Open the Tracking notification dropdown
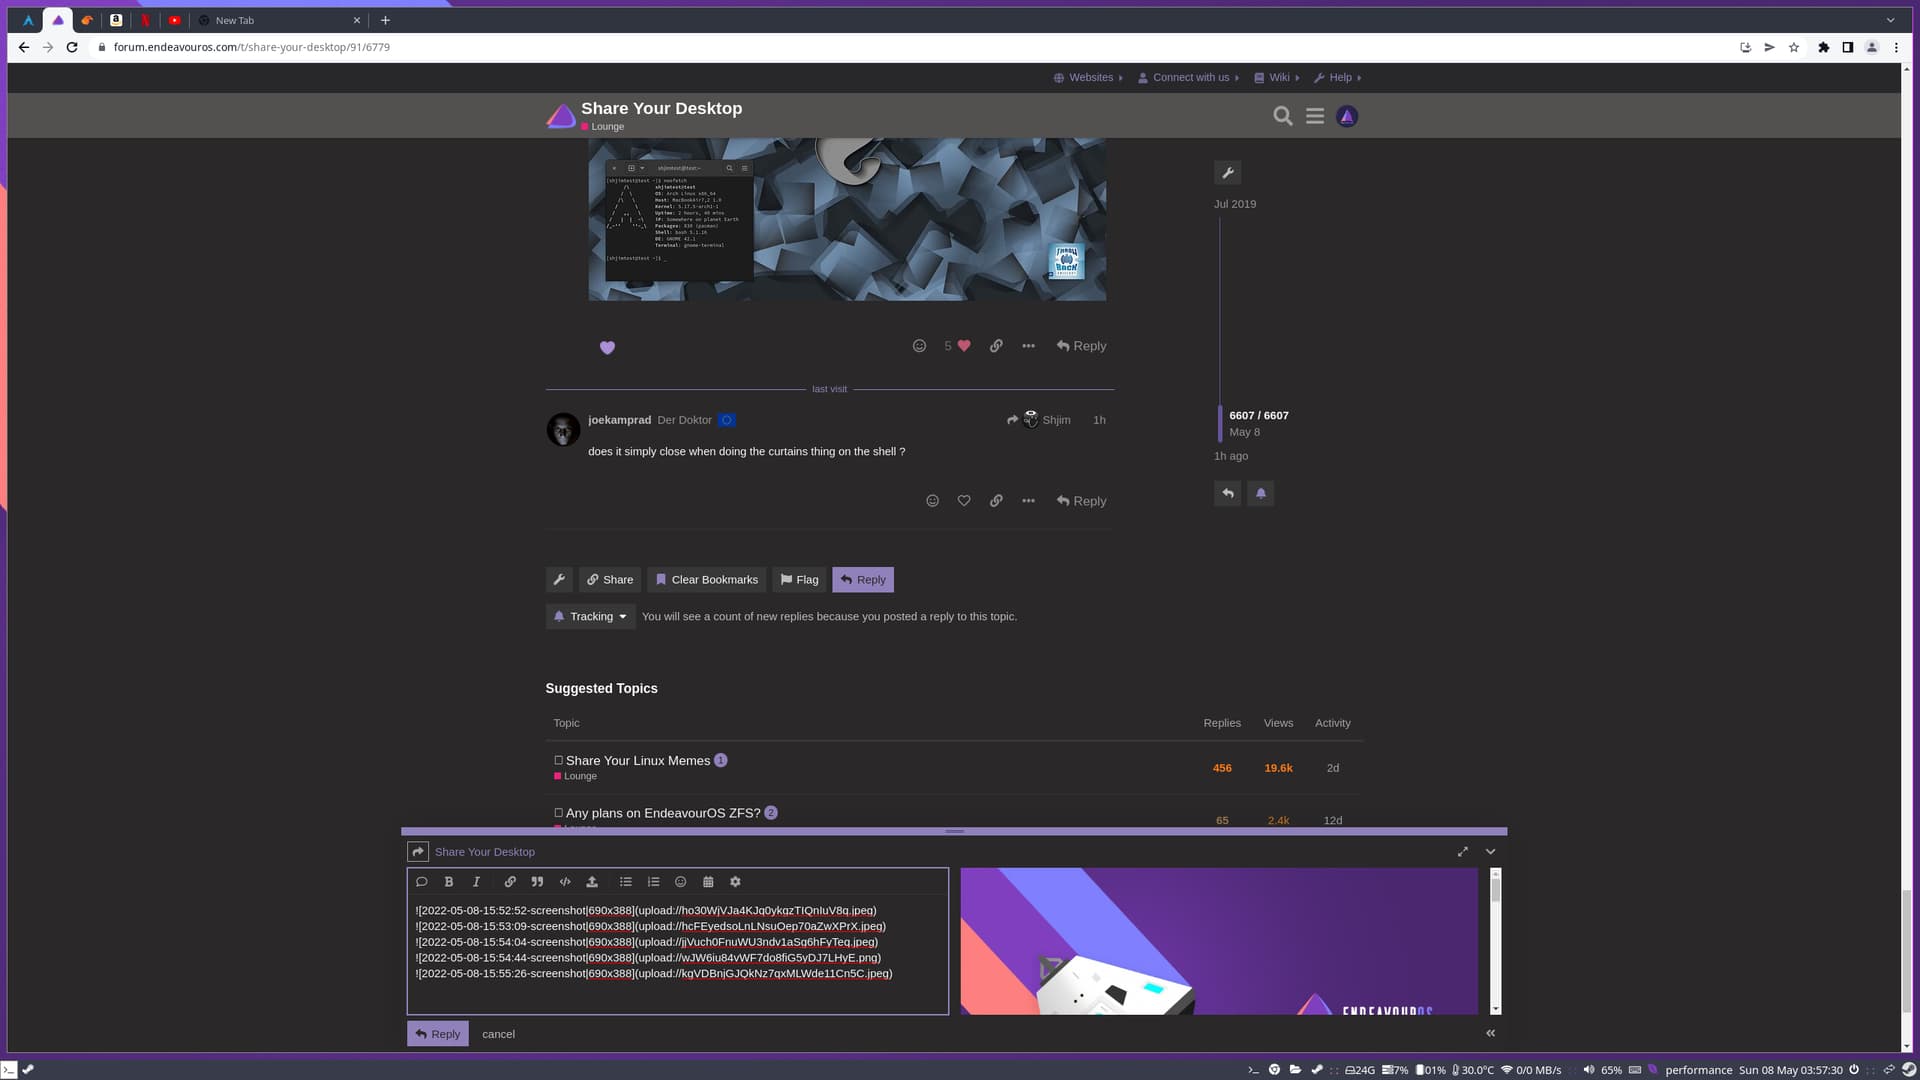The height and width of the screenshot is (1080, 1920). click(x=591, y=617)
